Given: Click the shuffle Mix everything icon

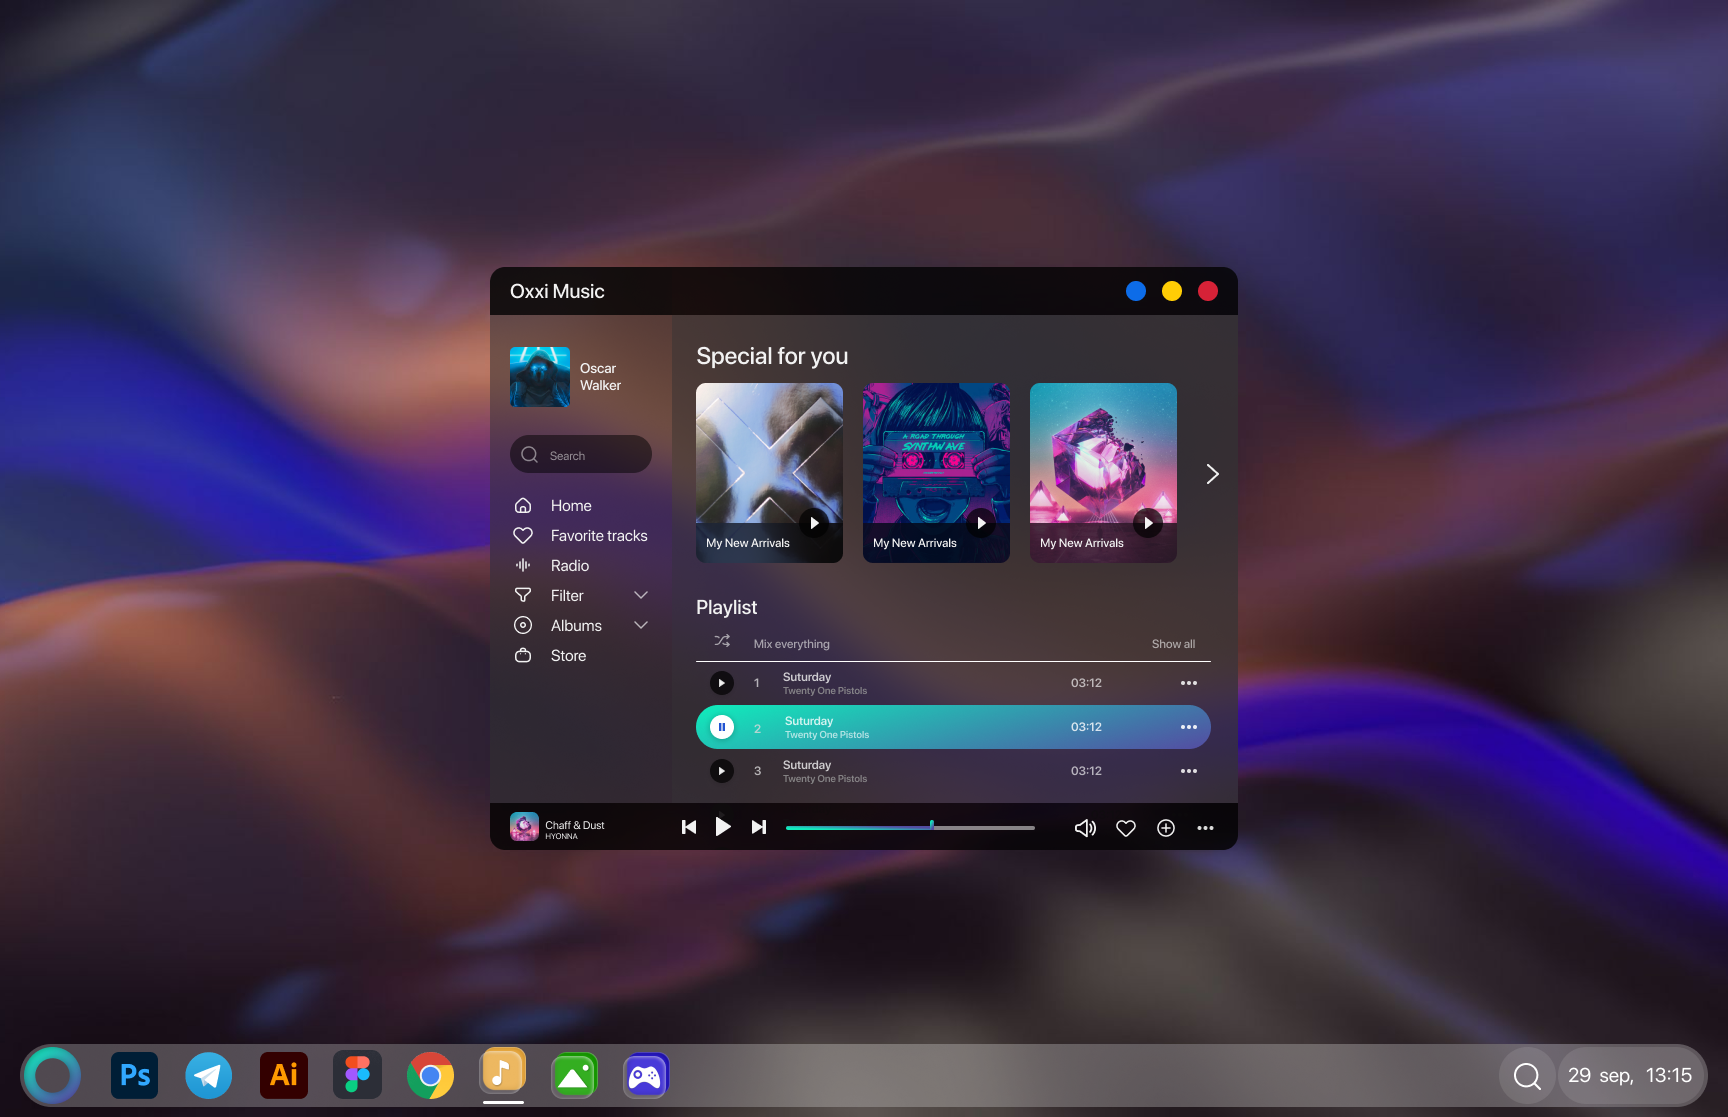Looking at the screenshot, I should pyautogui.click(x=722, y=642).
